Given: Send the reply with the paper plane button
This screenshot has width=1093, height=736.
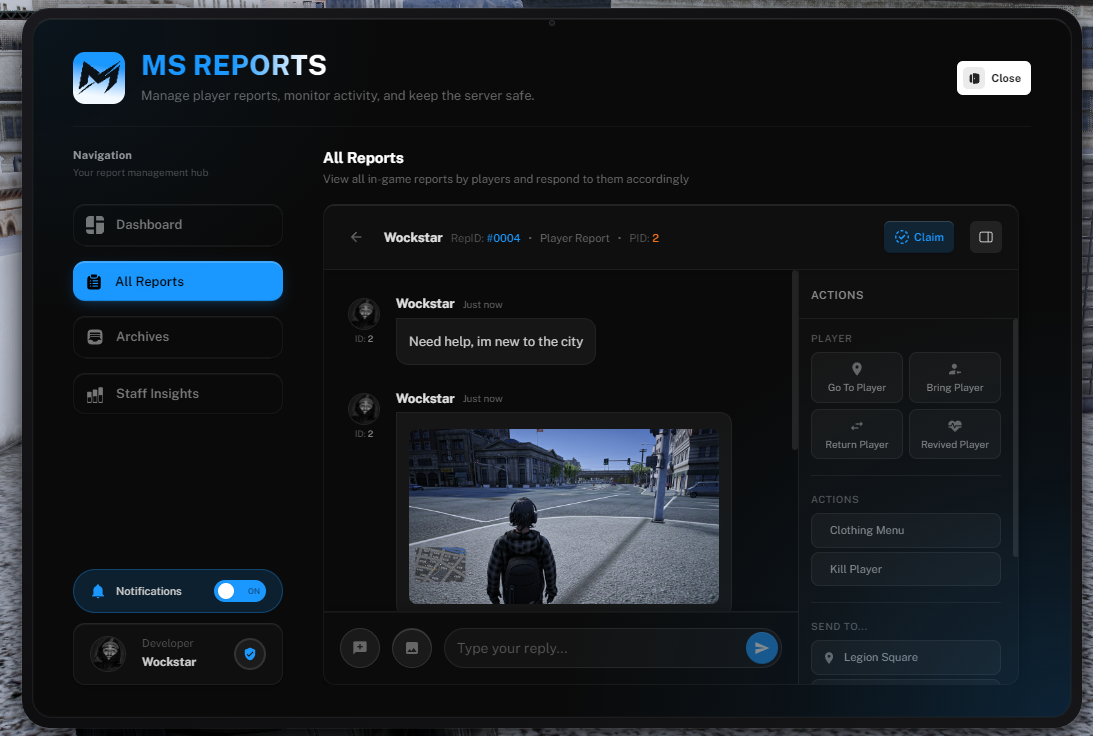Looking at the screenshot, I should tap(761, 648).
